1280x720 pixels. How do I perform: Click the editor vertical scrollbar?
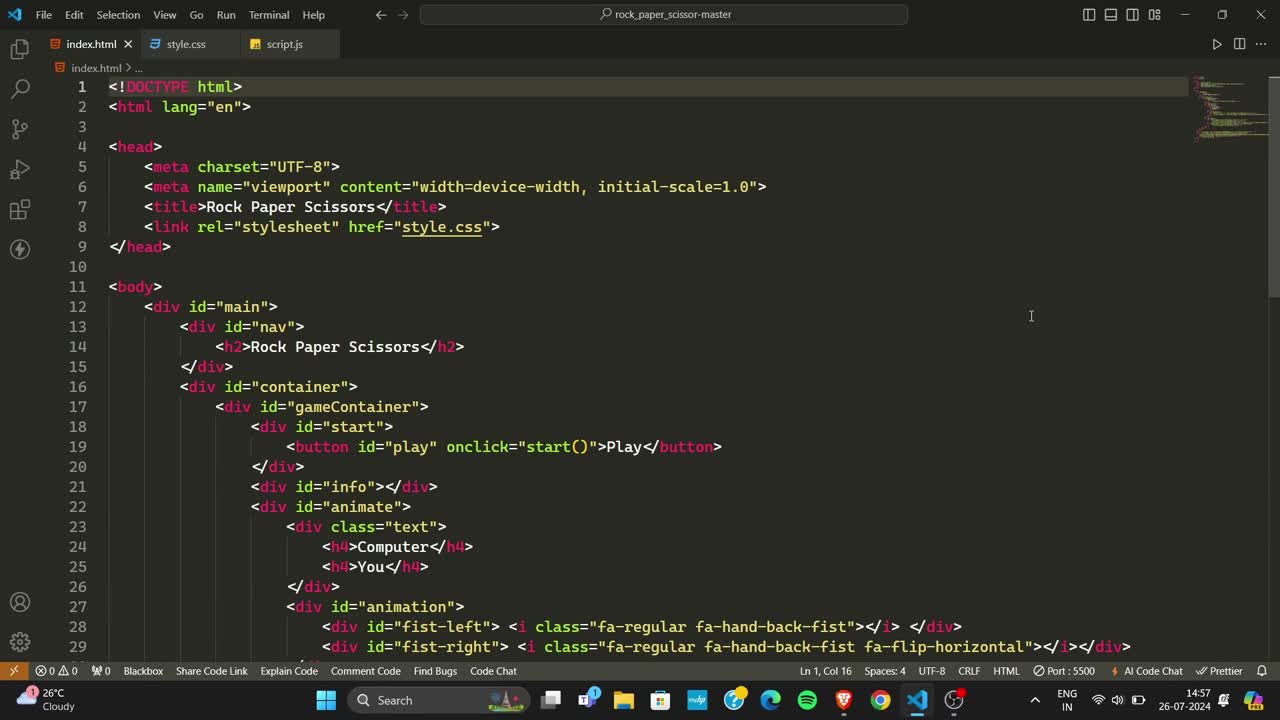pos(1274,187)
